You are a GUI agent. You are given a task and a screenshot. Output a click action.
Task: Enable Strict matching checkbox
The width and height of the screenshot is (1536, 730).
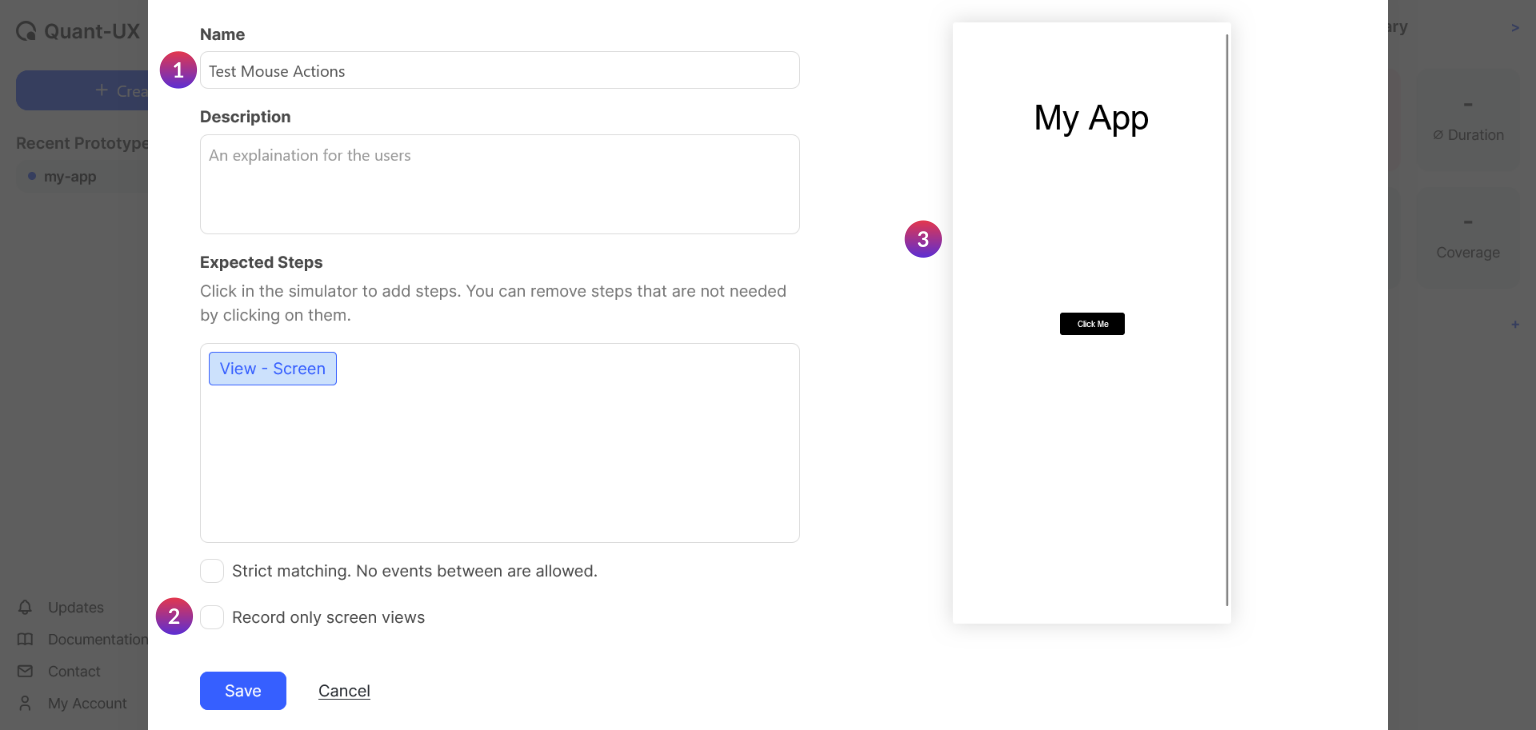tap(212, 571)
